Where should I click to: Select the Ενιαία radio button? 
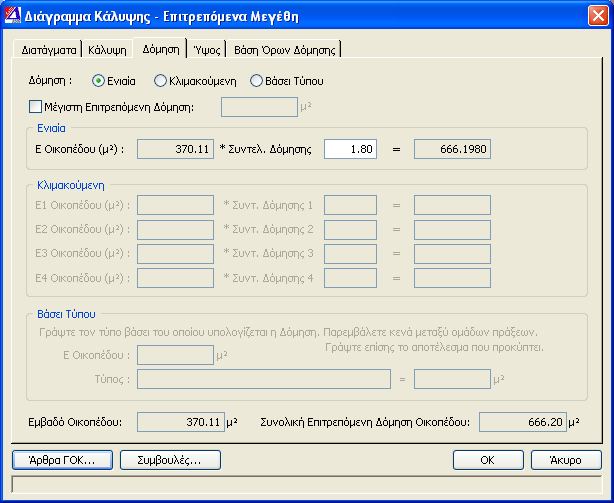point(98,80)
